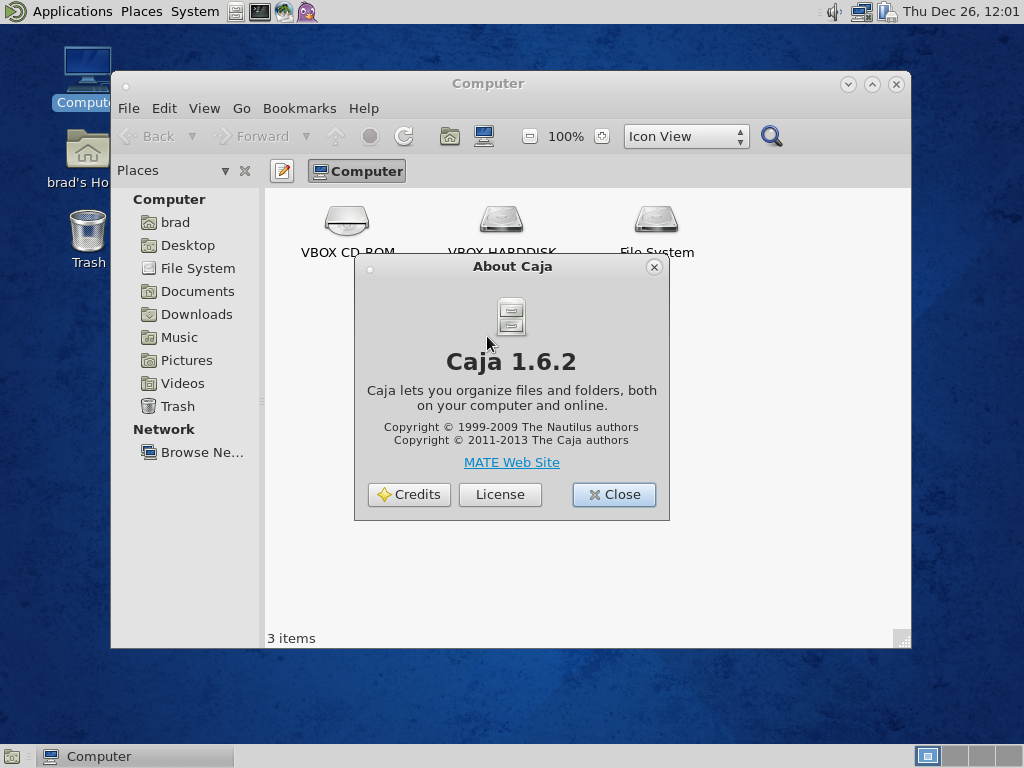This screenshot has height=768, width=1024.
Task: Switch to the second workspace
Action: [x=954, y=757]
